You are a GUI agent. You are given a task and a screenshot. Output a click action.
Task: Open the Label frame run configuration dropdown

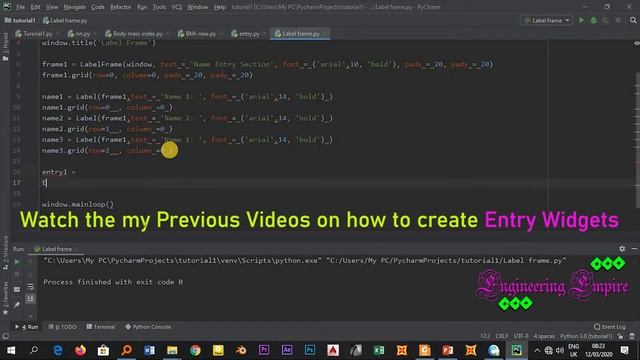[x=547, y=20]
